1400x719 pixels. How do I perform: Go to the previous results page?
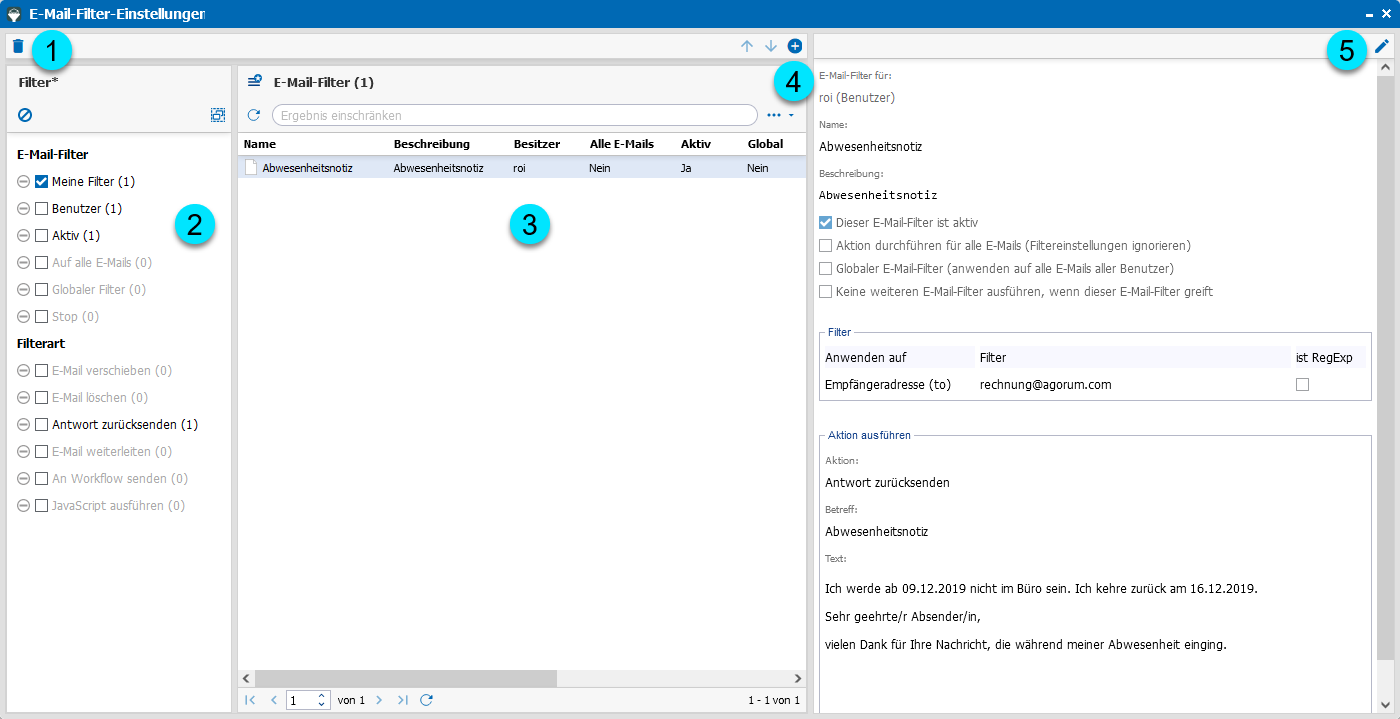coord(273,700)
